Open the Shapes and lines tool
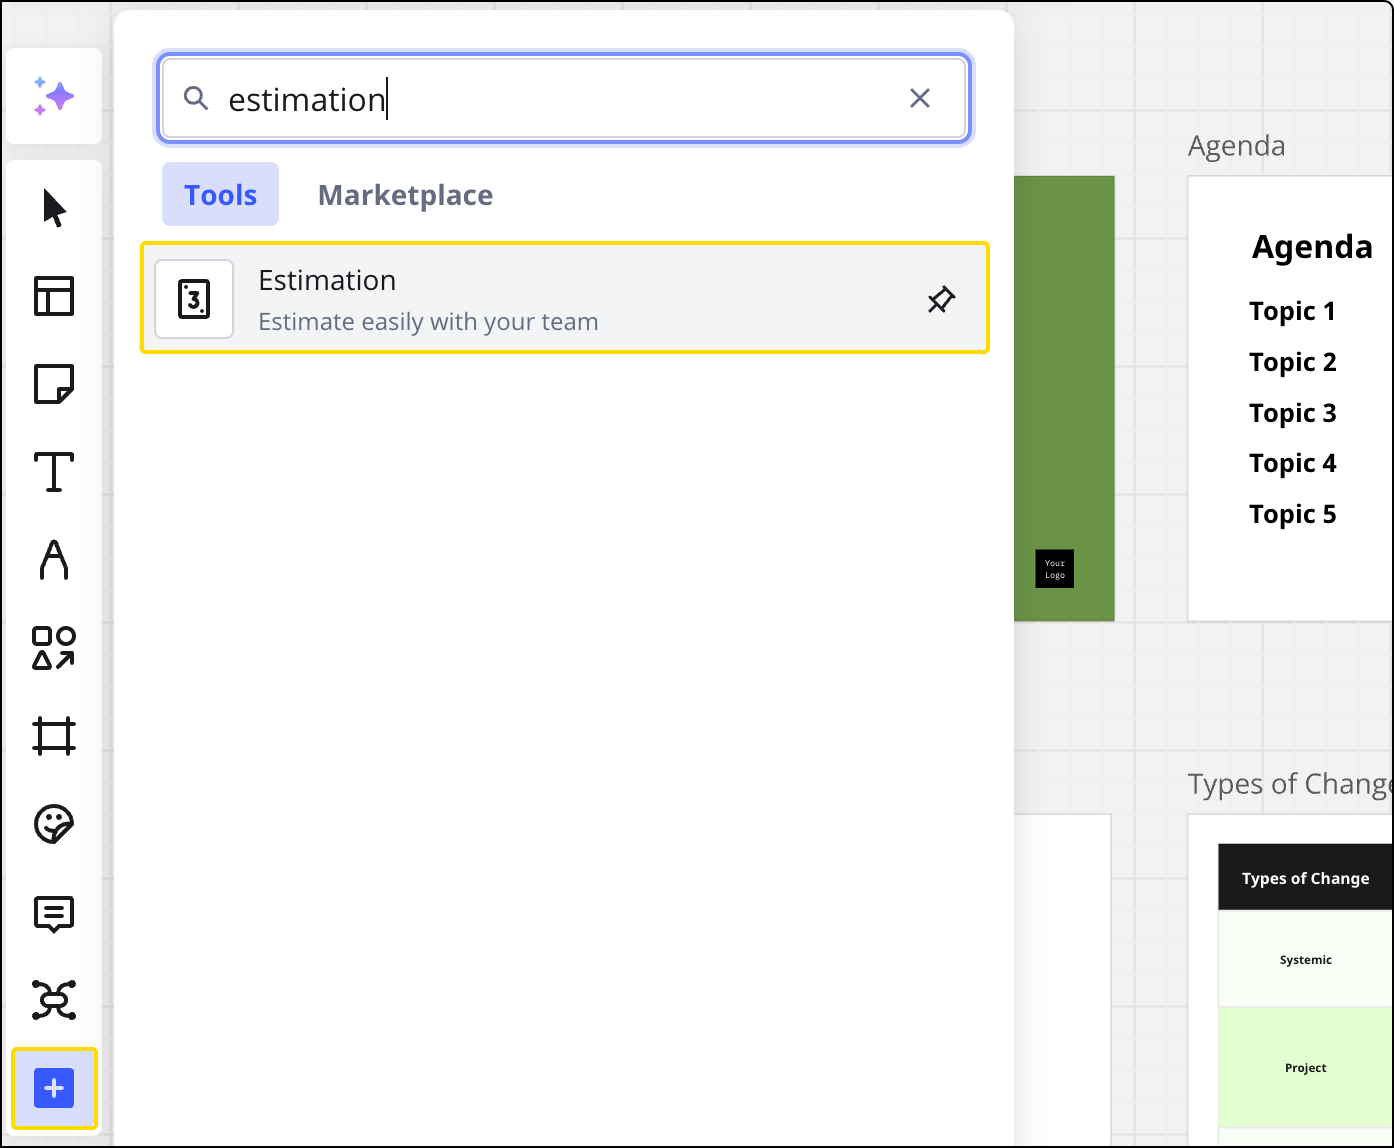This screenshot has height=1148, width=1394. click(54, 648)
